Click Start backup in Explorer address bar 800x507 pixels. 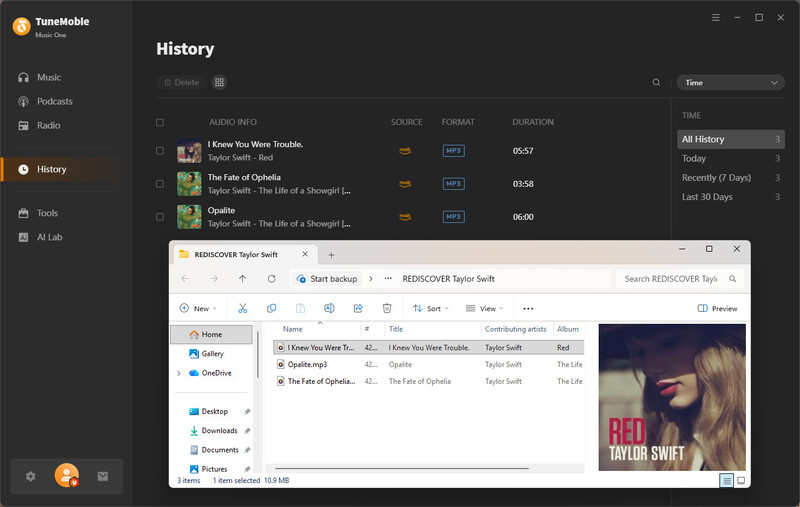pos(327,279)
